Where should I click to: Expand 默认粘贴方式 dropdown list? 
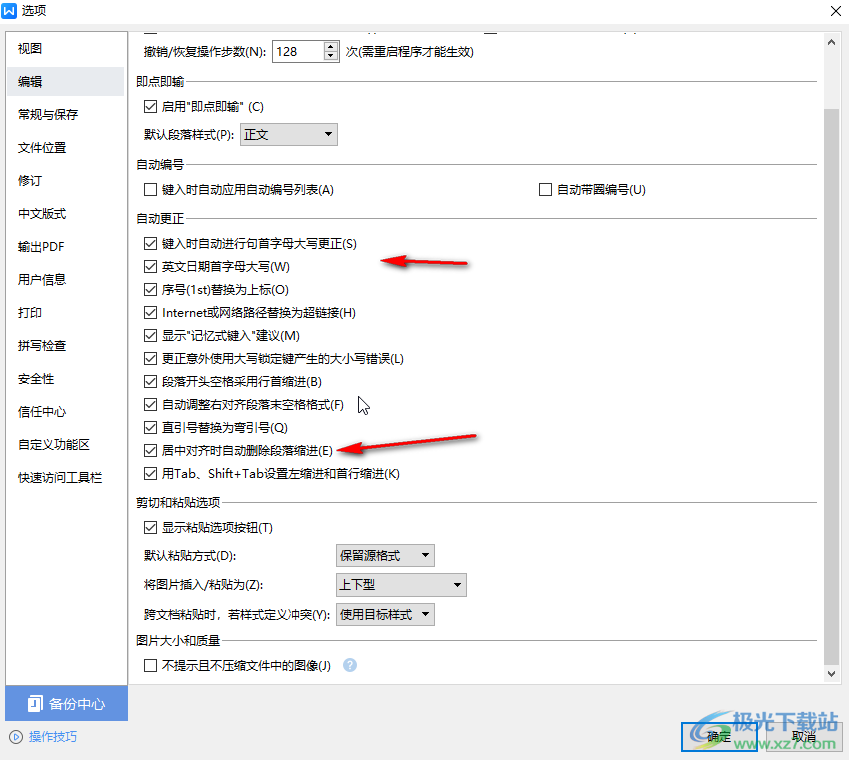click(x=385, y=555)
